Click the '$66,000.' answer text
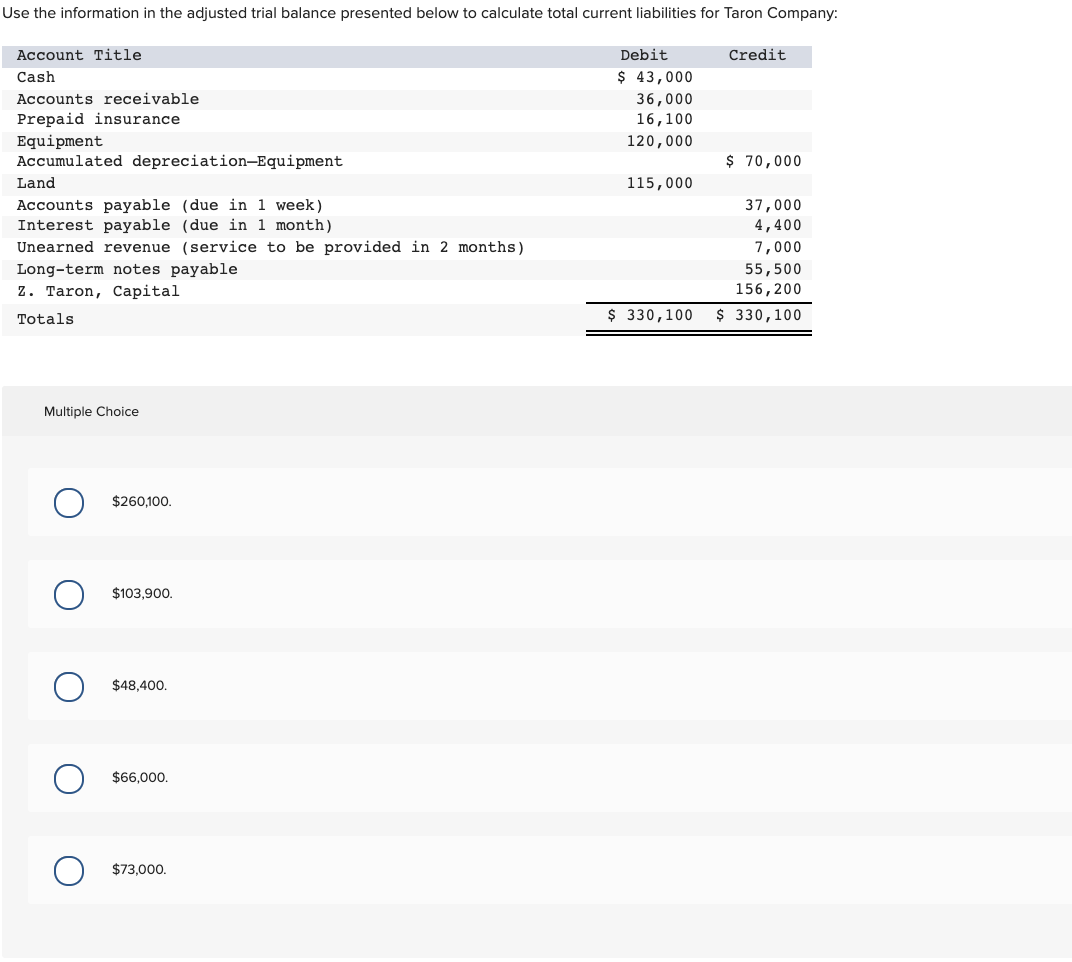The height and width of the screenshot is (962, 1072). (139, 777)
